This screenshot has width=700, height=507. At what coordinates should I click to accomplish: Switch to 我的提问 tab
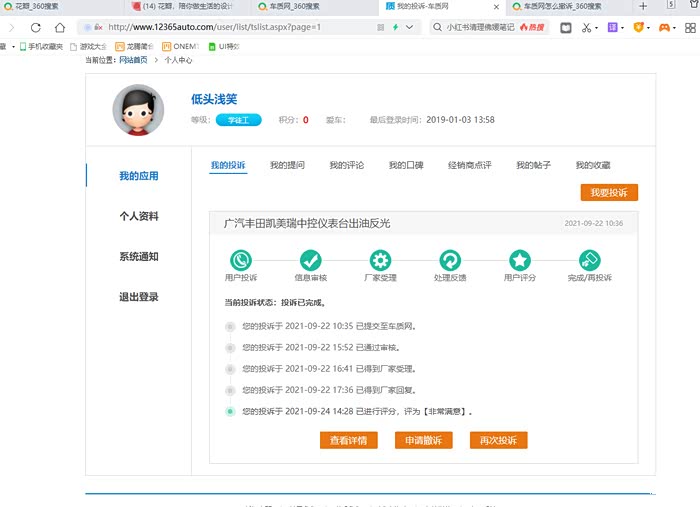pyautogui.click(x=287, y=165)
